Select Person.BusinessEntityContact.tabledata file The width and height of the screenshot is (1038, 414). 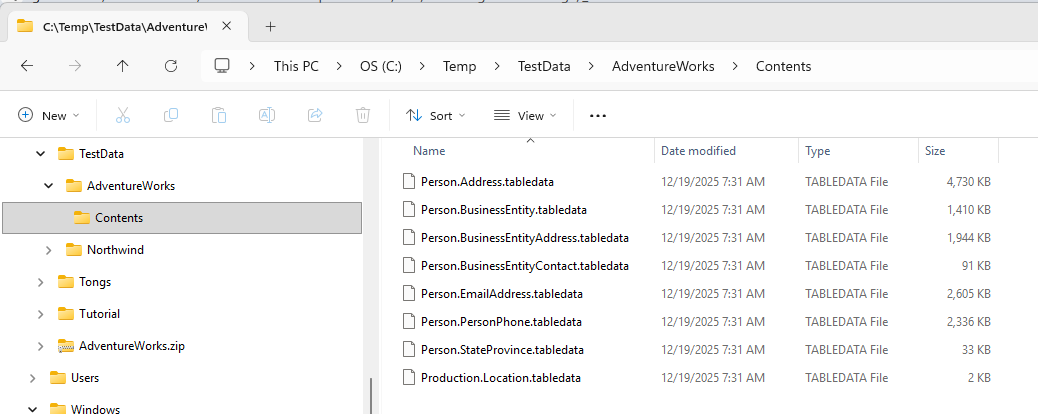click(x=524, y=266)
